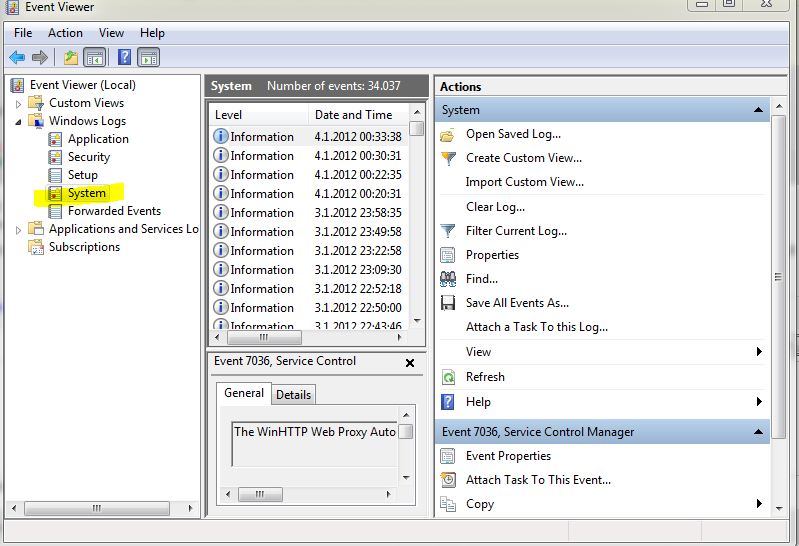Close the Event 7036 preview pane
This screenshot has height=546, width=799.
[409, 363]
